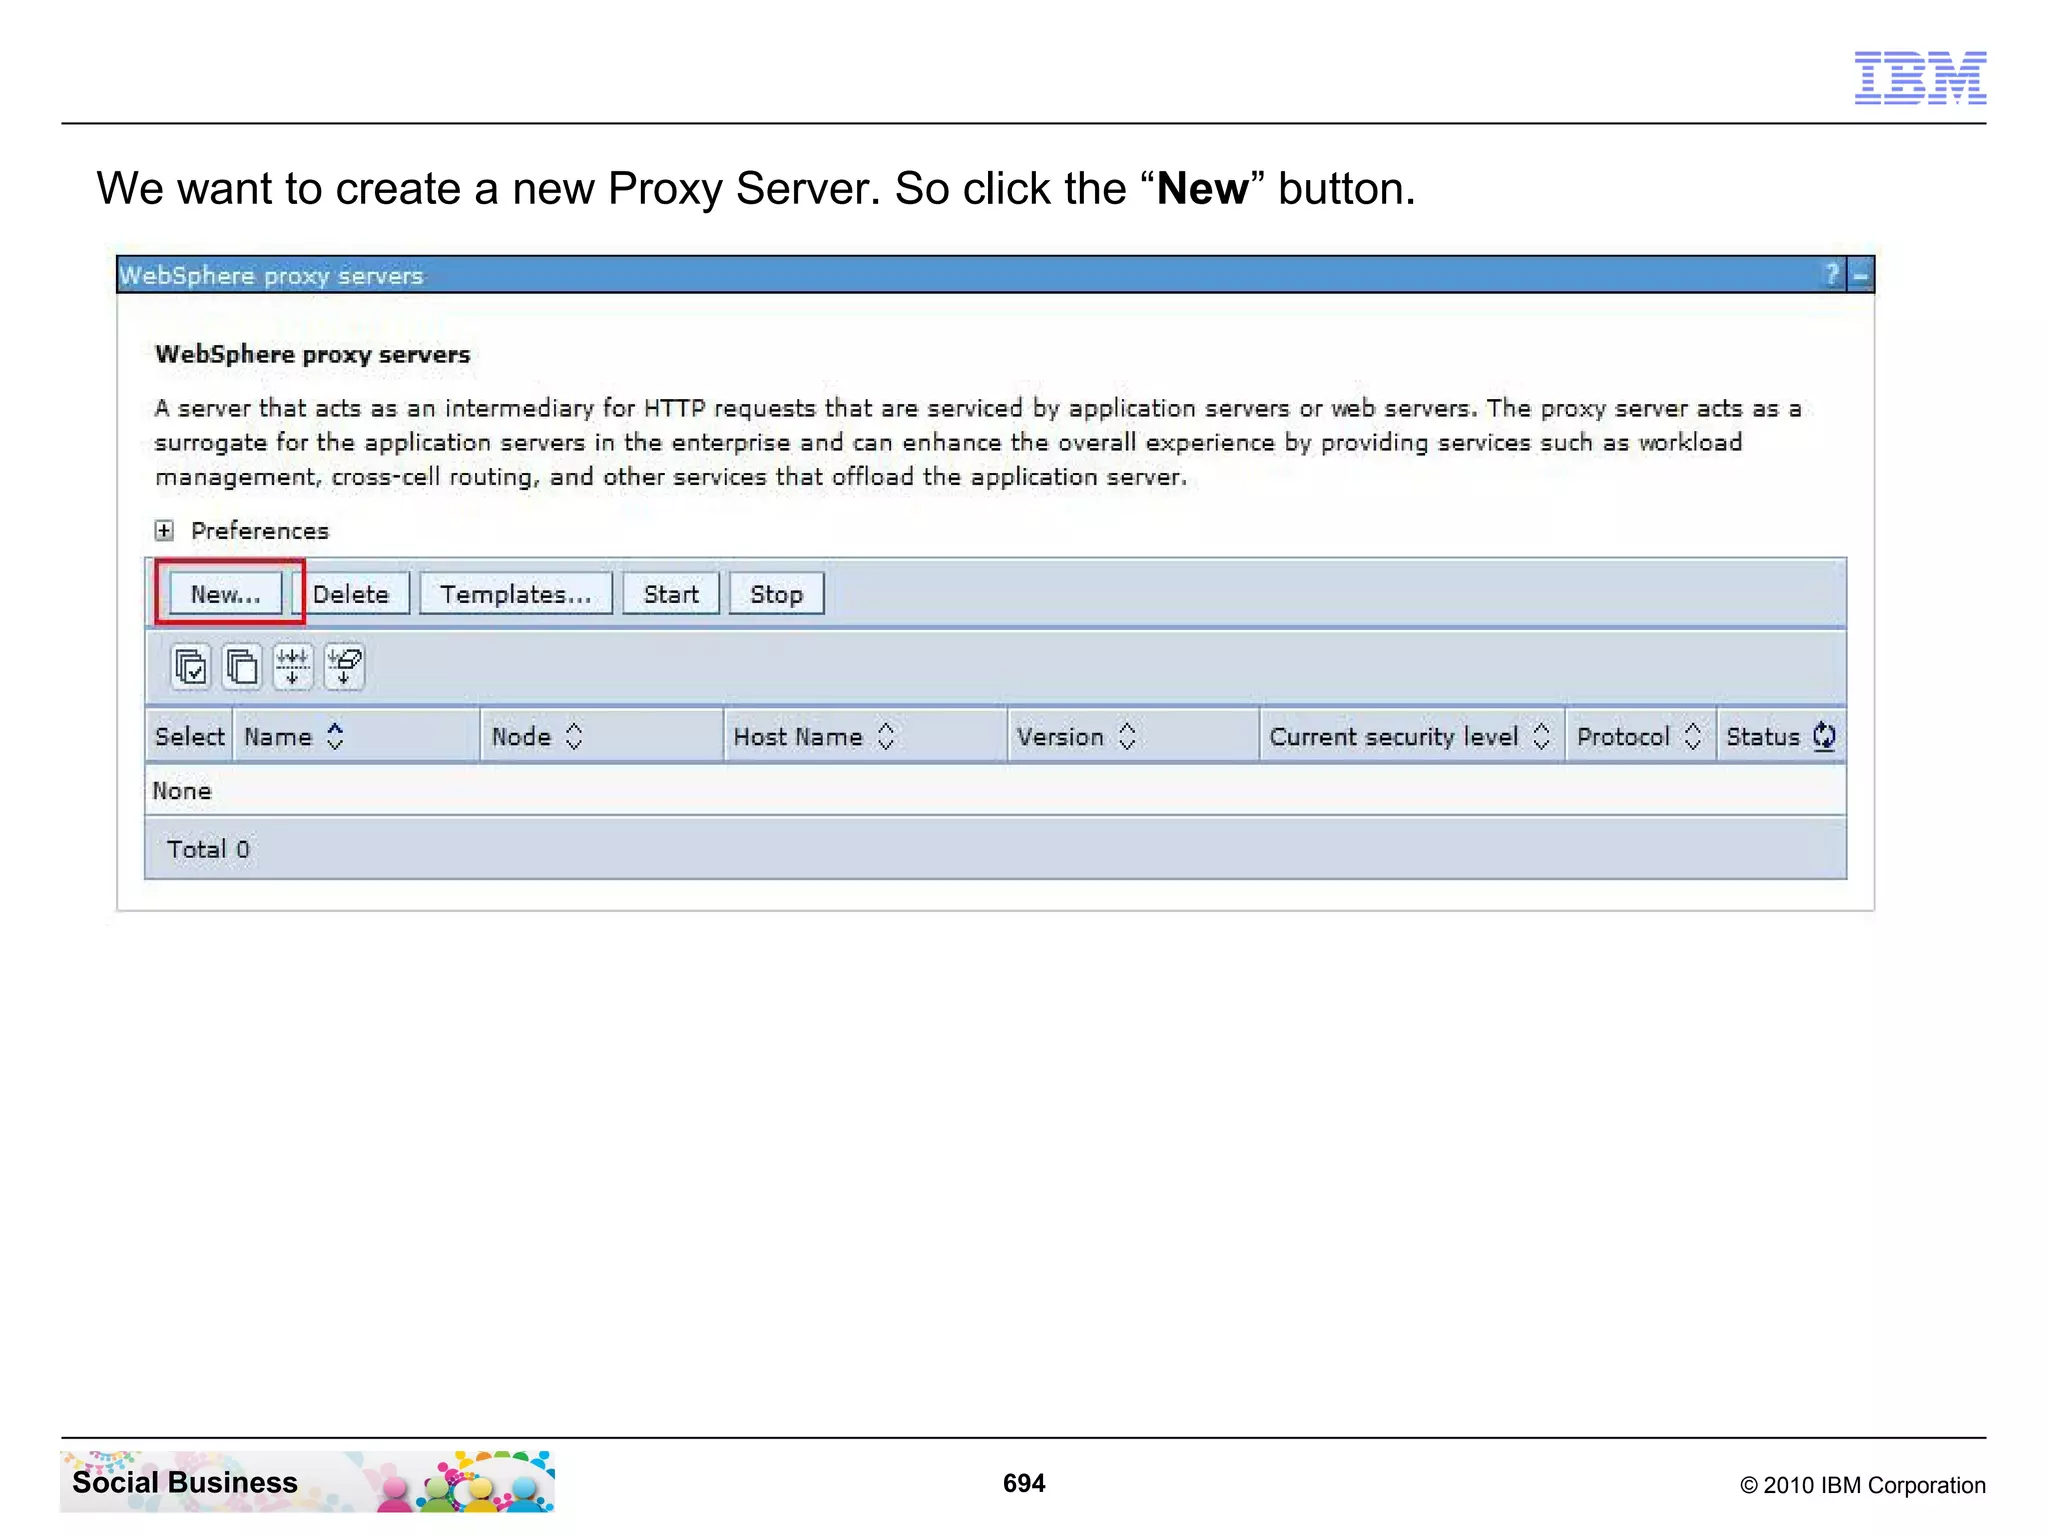This screenshot has width=2048, height=1536.
Task: Click the Select column header
Action: pos(190,737)
